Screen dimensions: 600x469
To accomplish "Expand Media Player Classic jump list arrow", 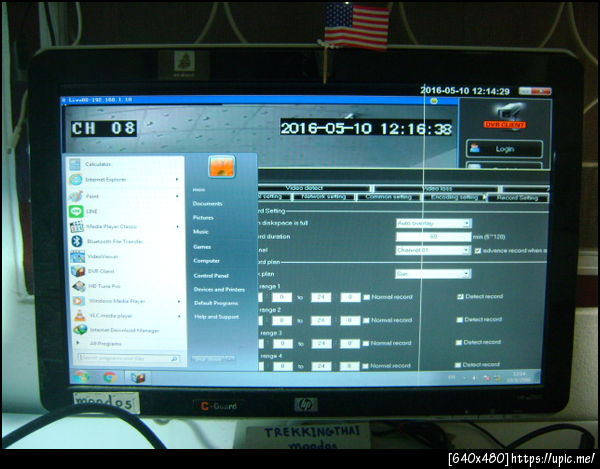I will tap(177, 226).
